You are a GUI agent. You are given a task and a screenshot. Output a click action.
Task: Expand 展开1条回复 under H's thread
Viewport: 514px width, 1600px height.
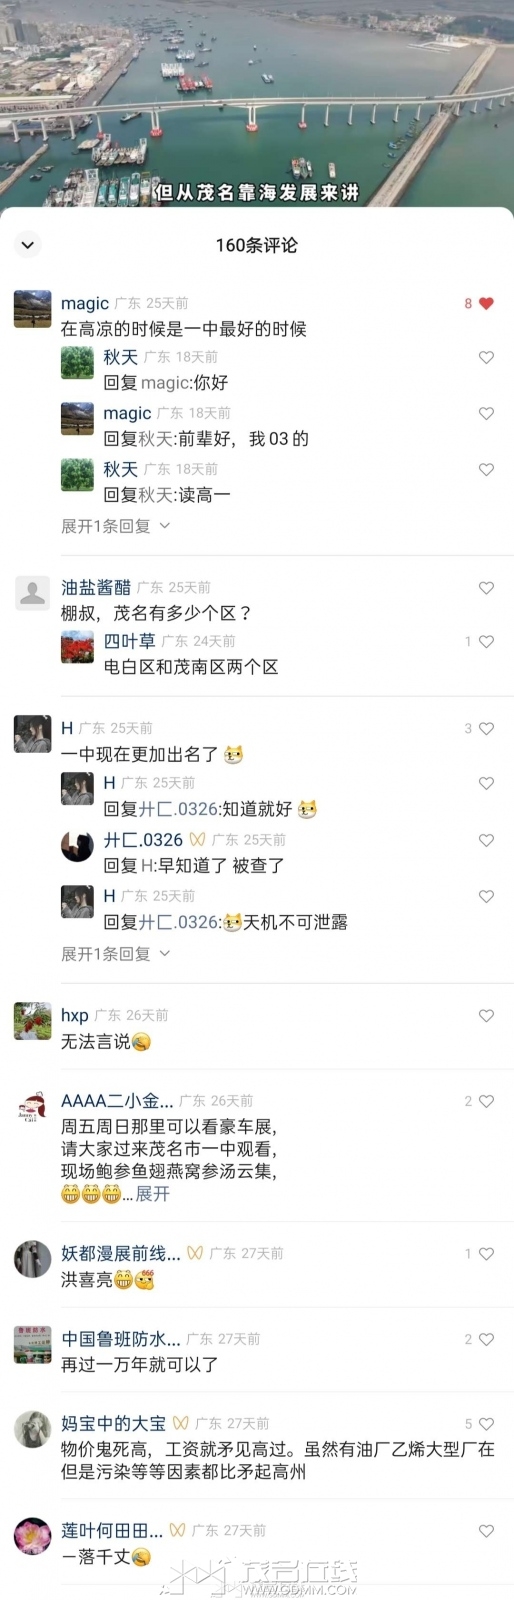point(115,954)
